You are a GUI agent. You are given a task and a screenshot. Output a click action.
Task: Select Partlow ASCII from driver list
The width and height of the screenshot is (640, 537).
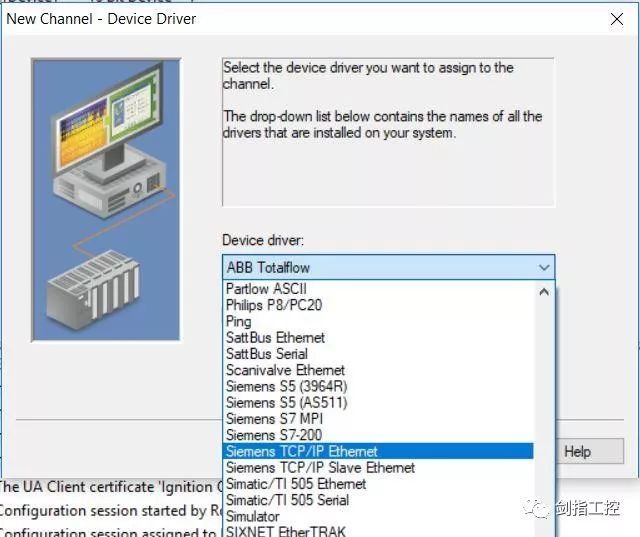266,289
